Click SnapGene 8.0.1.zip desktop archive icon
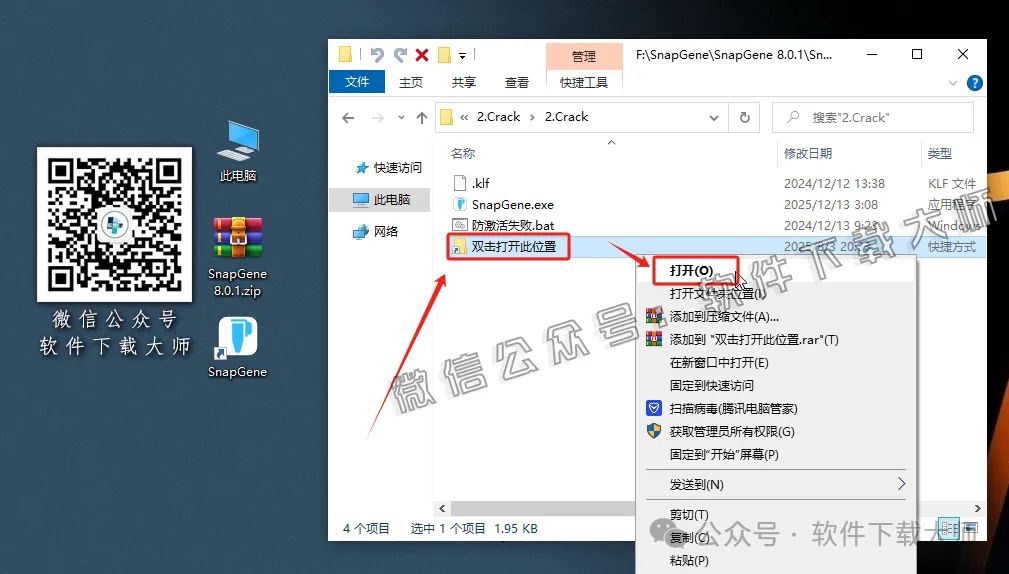This screenshot has height=574, width=1009. pos(237,256)
